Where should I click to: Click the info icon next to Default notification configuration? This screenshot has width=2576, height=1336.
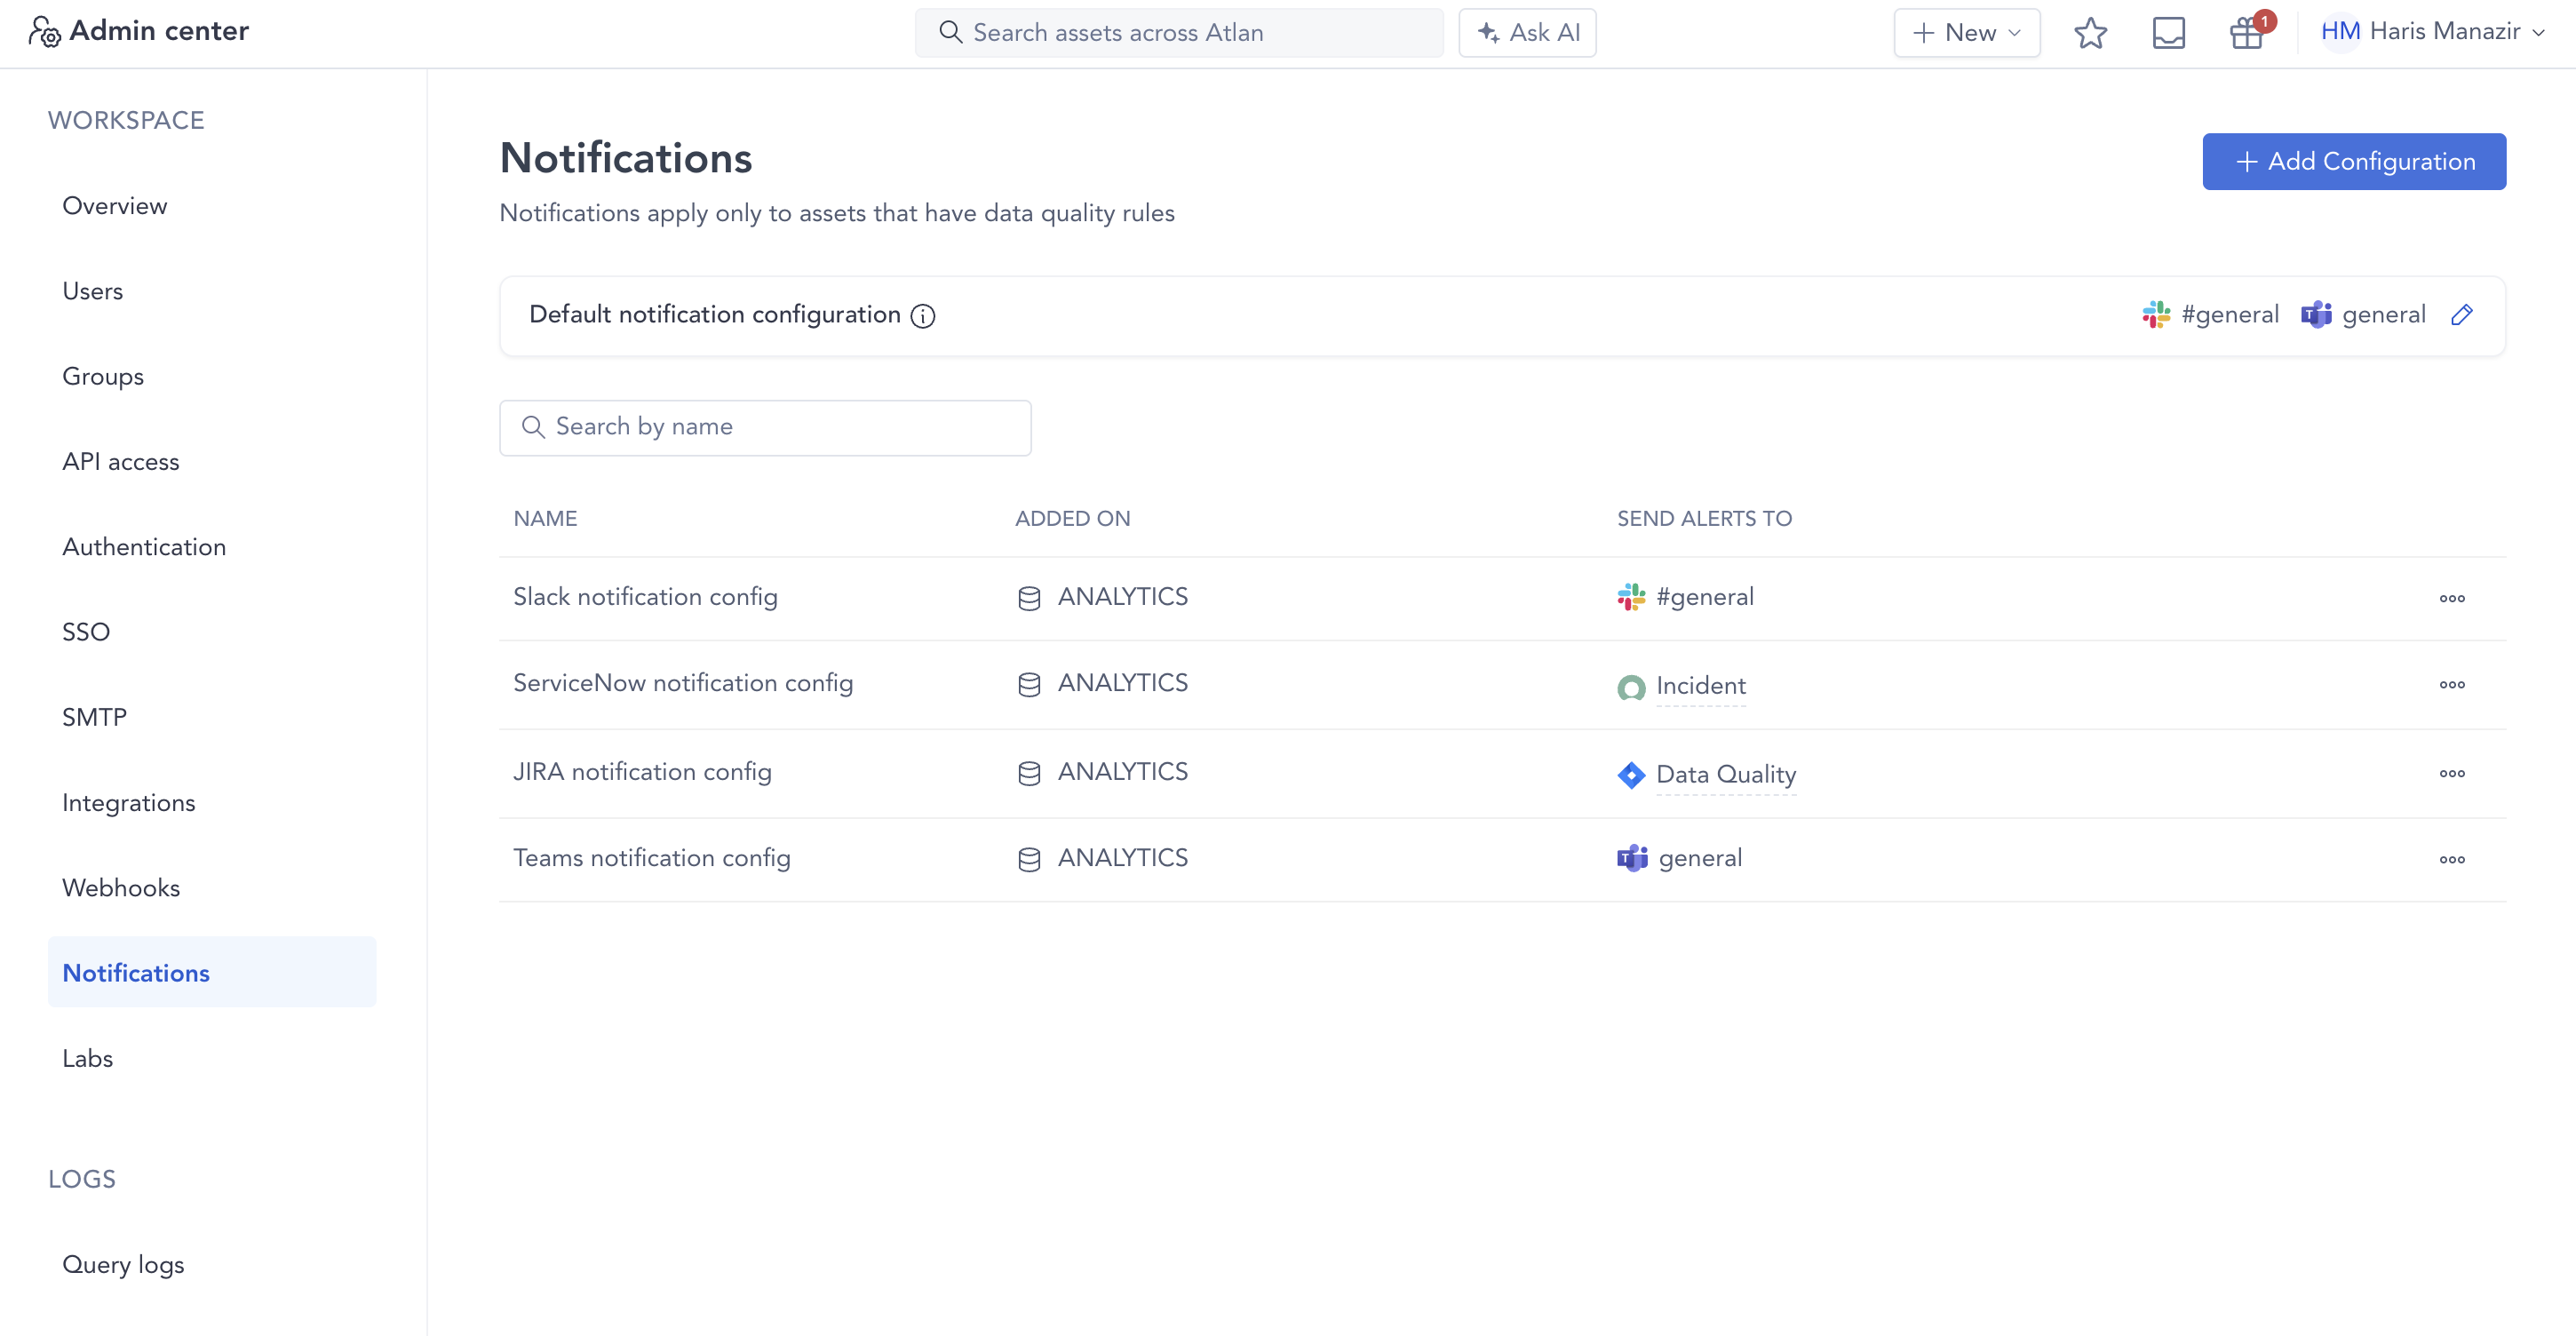coord(922,316)
